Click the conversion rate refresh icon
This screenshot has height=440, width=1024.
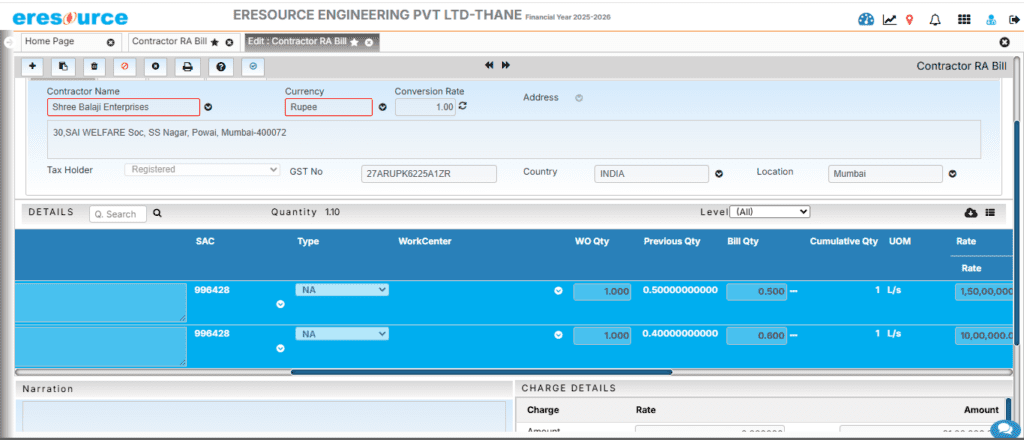[463, 106]
